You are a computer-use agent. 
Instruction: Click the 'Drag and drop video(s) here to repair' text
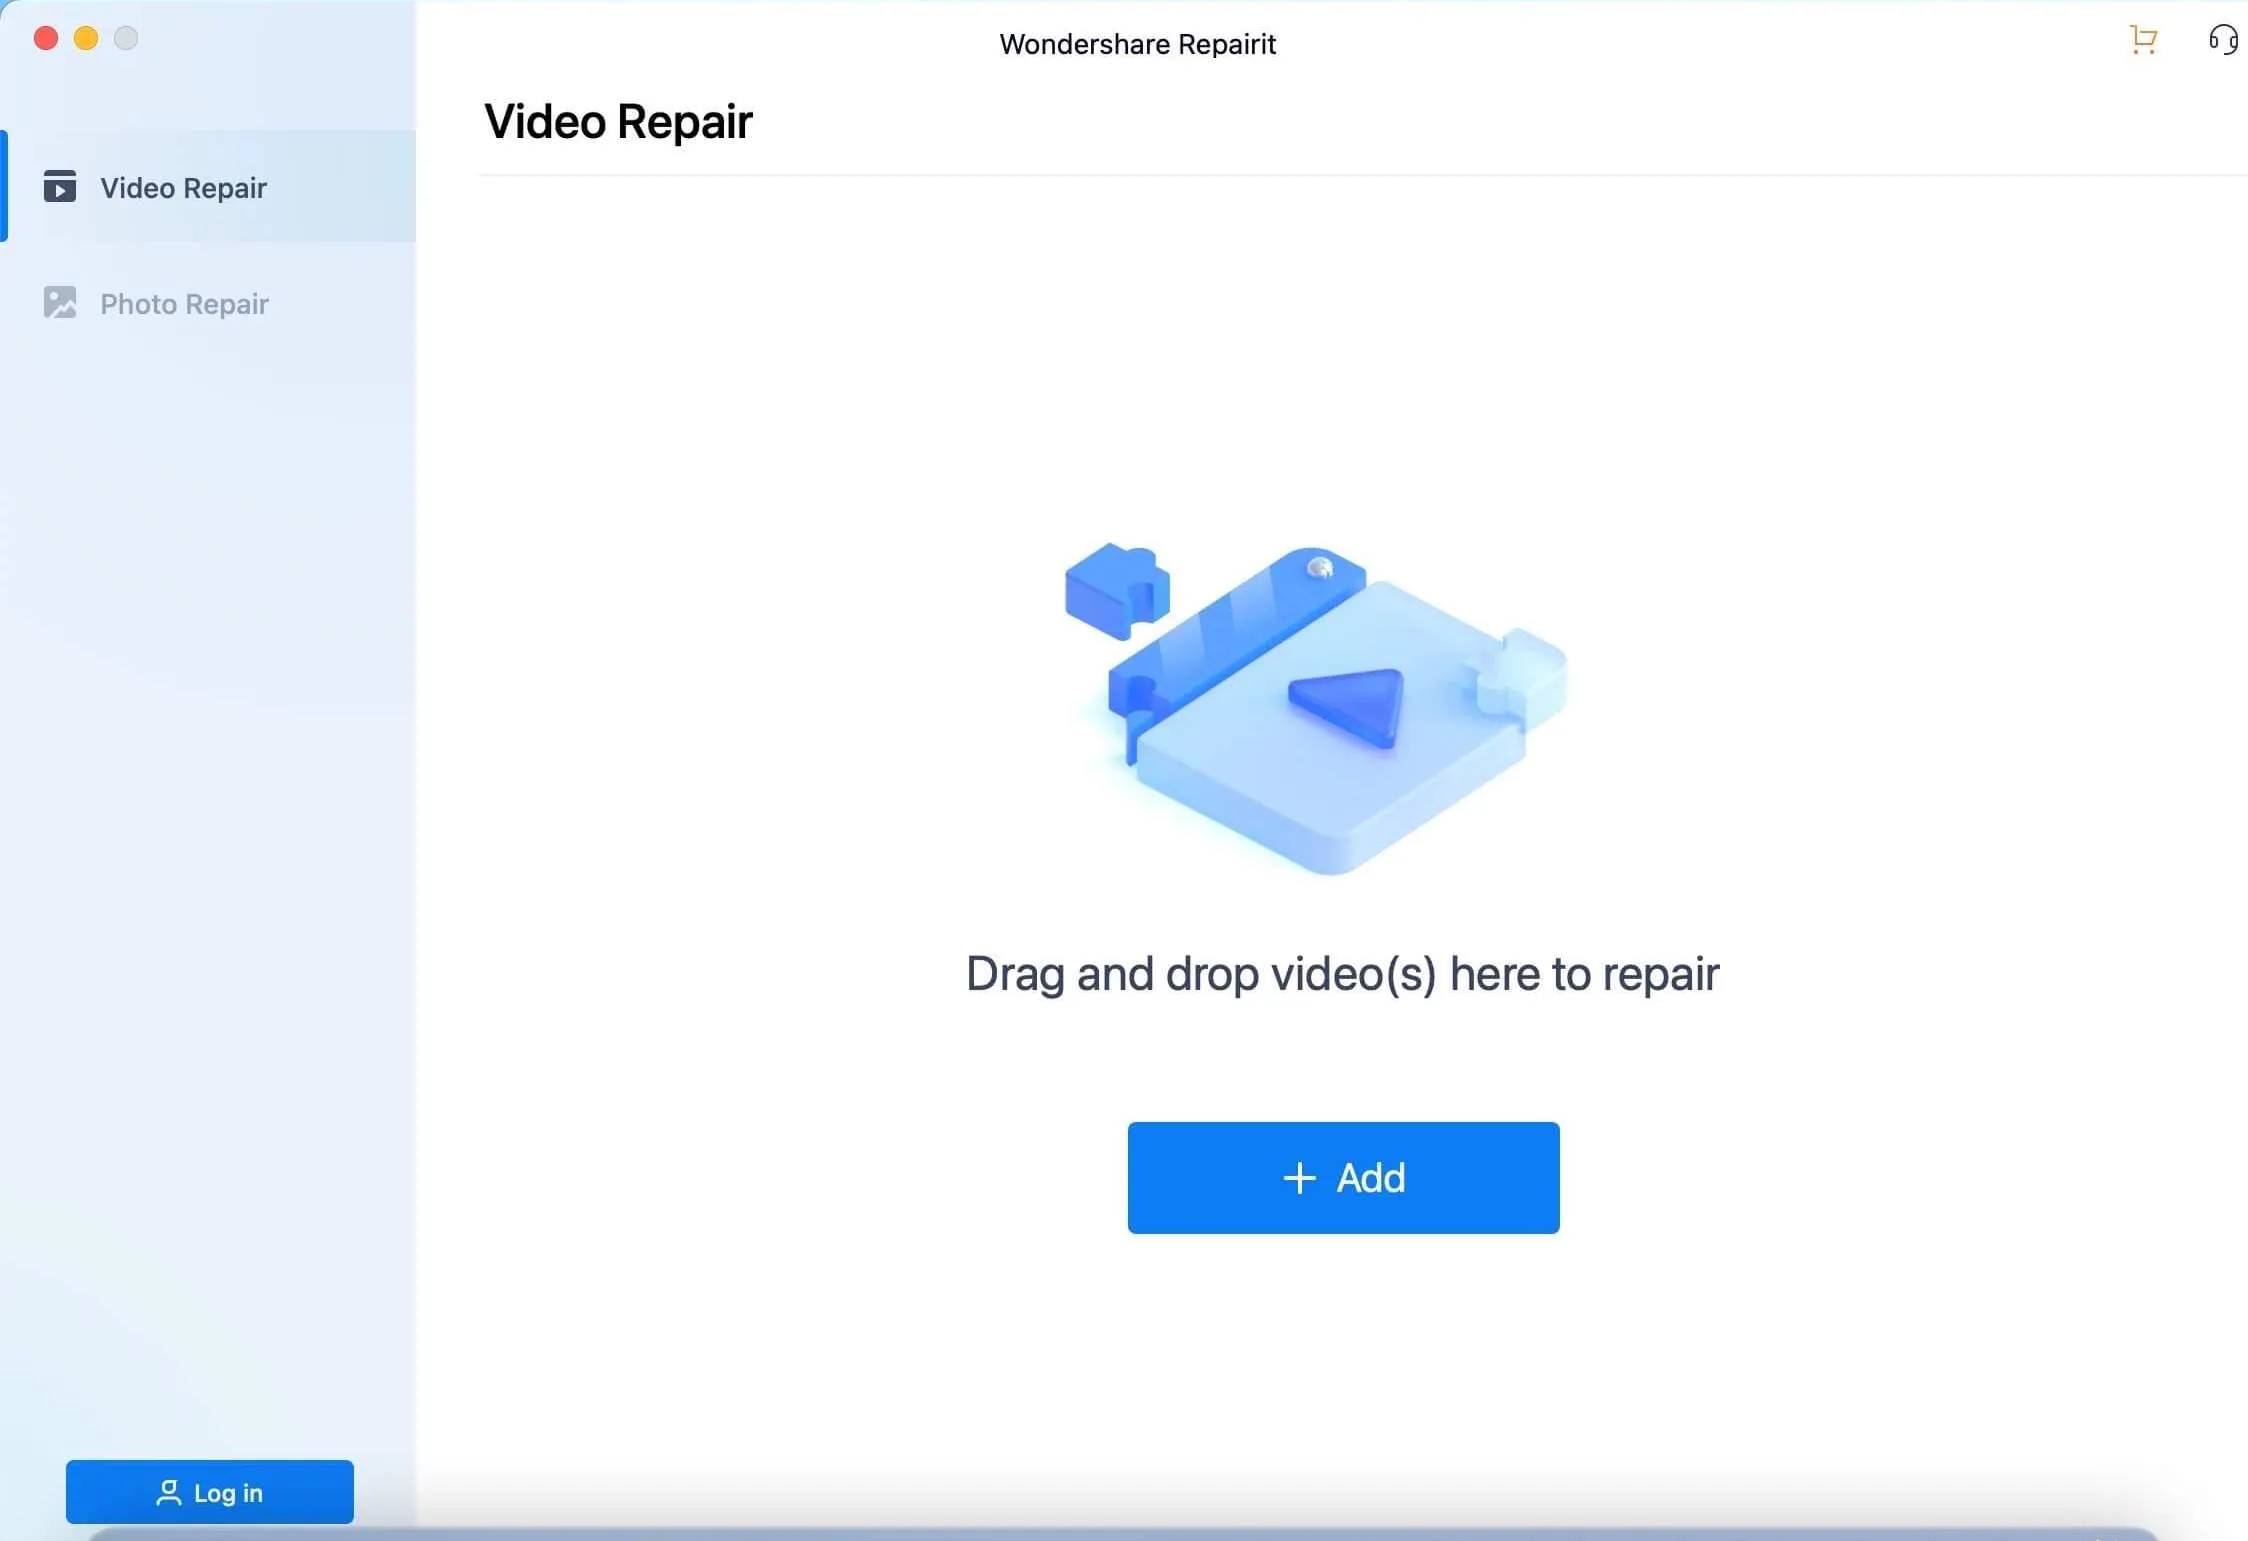point(1341,973)
